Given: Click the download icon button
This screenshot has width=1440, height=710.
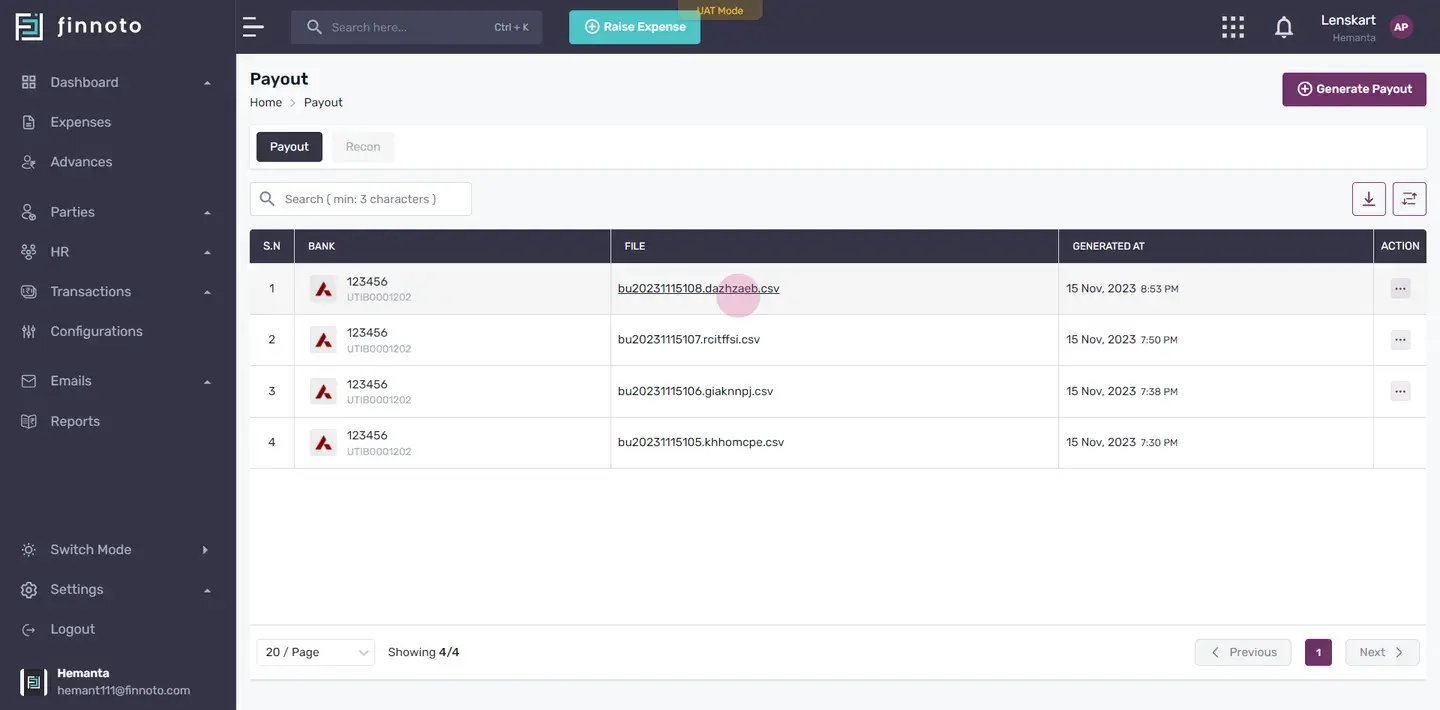Looking at the screenshot, I should pyautogui.click(x=1369, y=199).
